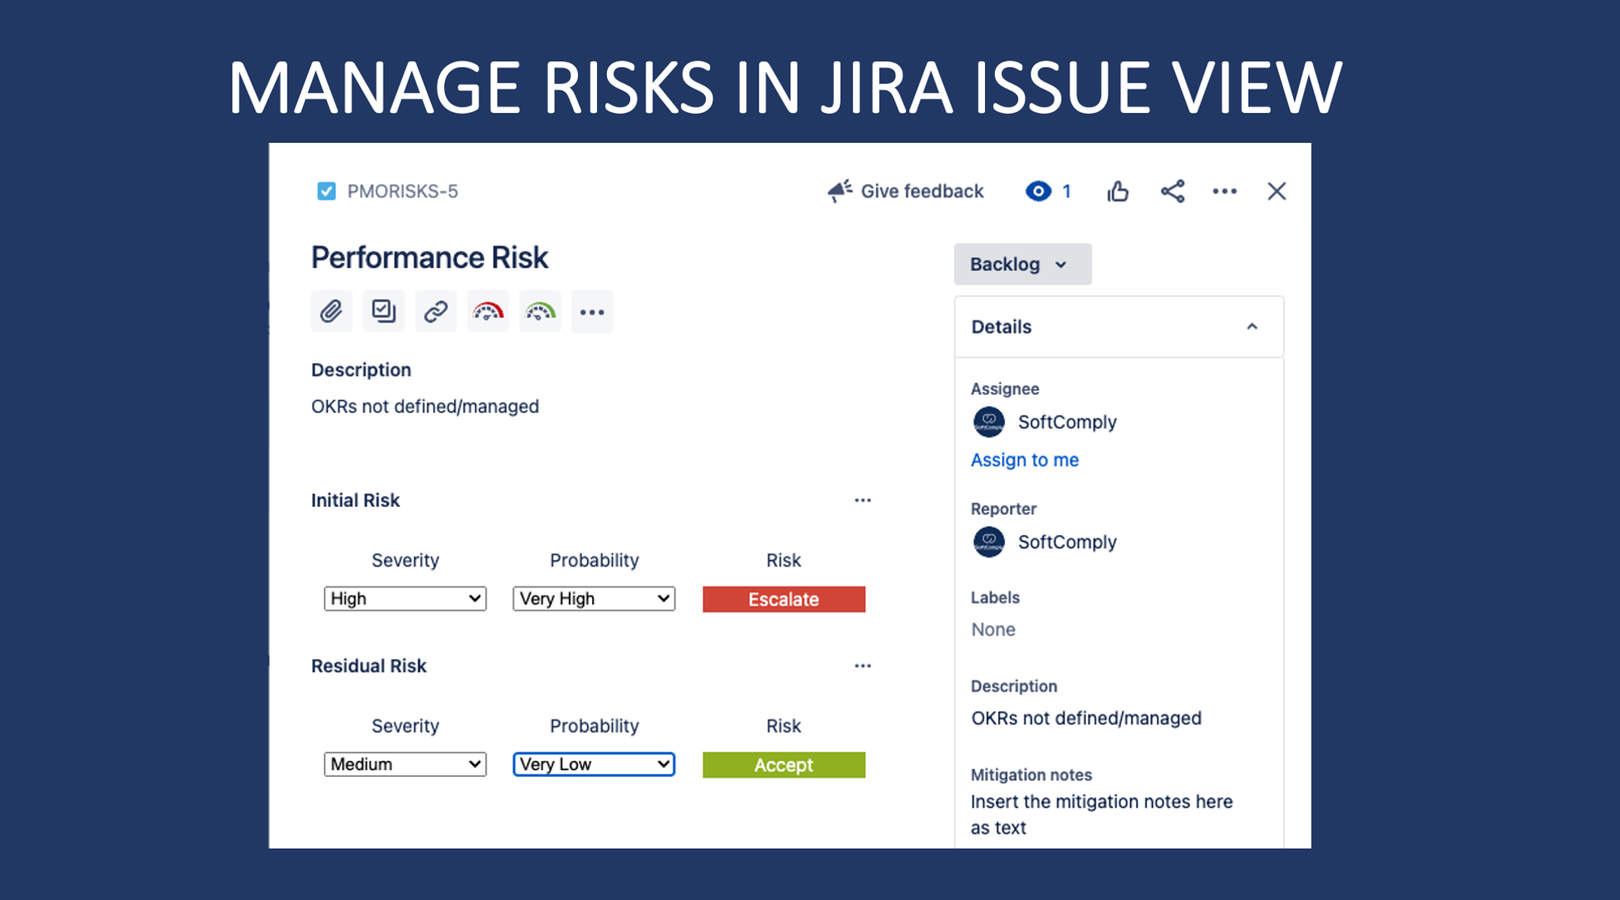
Task: Open Initial Risk options menu
Action: [862, 500]
